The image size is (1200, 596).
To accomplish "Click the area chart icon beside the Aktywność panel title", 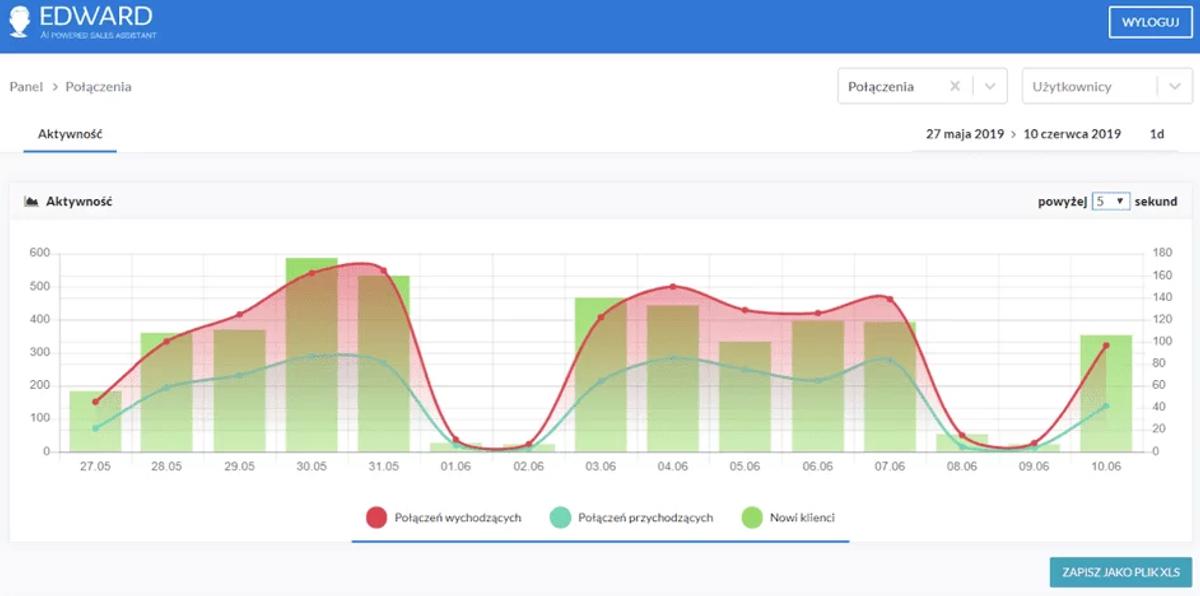I will [31, 201].
